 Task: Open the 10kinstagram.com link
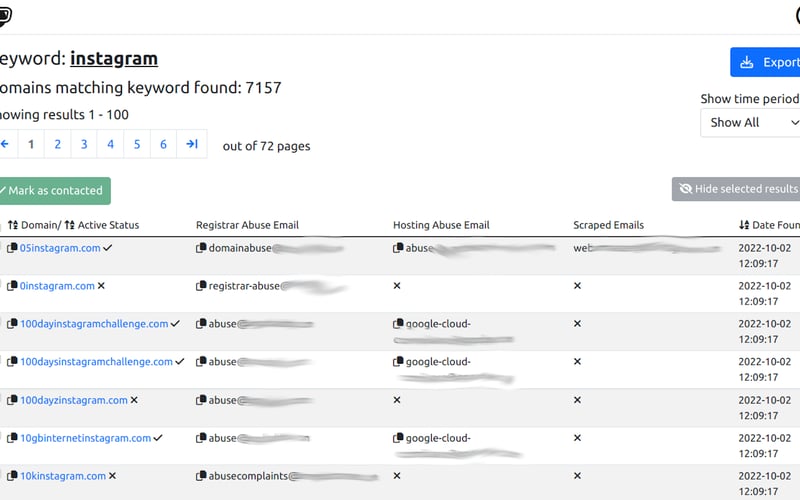click(x=63, y=476)
